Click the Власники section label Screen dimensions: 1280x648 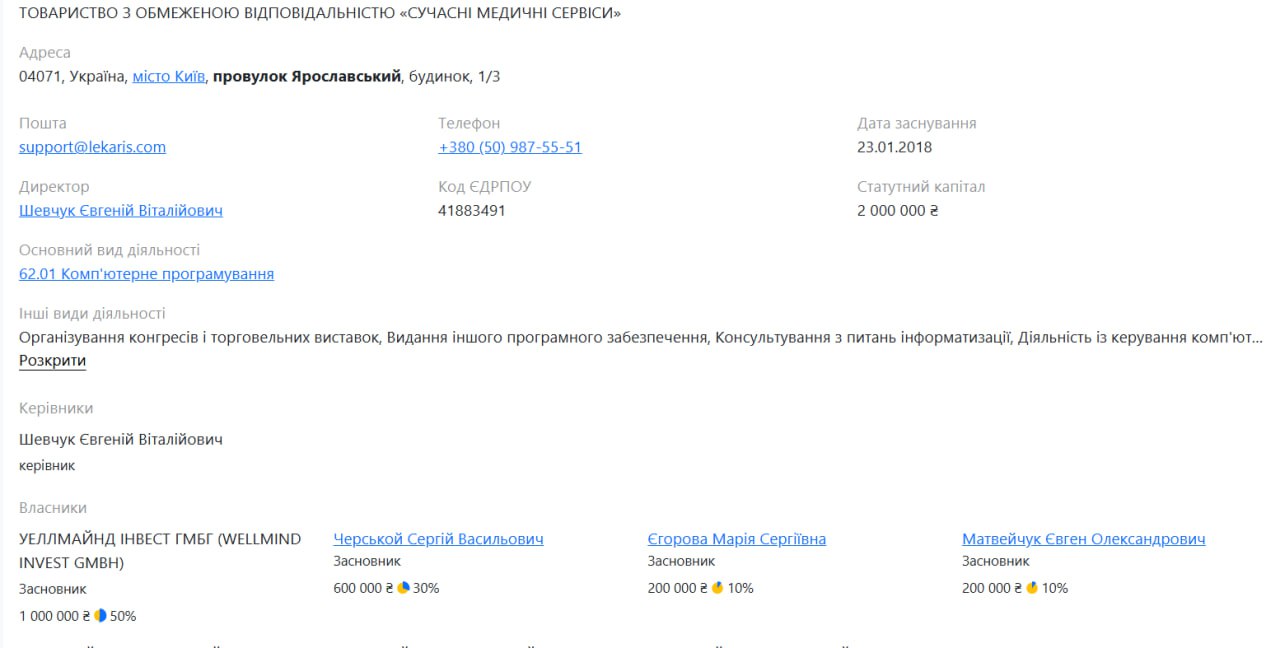coord(53,508)
